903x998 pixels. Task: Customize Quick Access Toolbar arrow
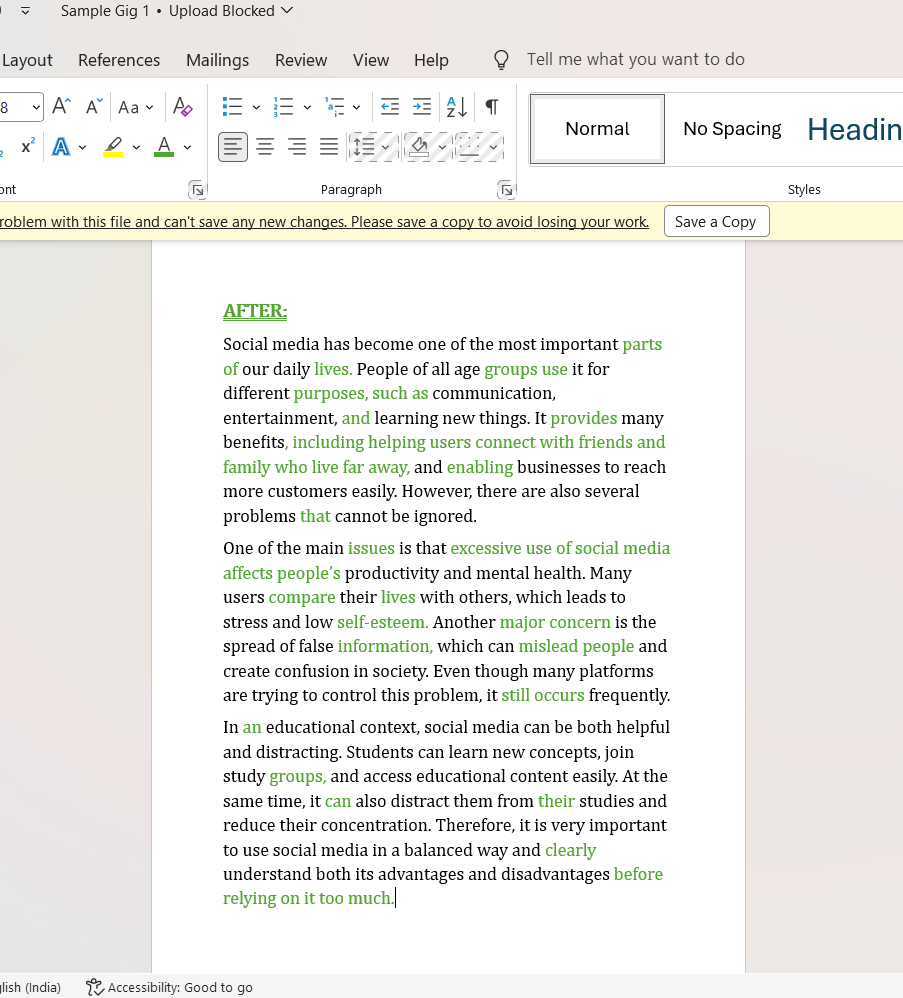pos(25,11)
